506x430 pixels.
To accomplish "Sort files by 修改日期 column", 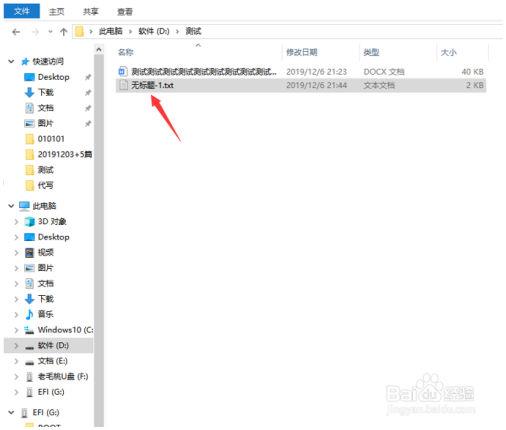I will point(302,52).
